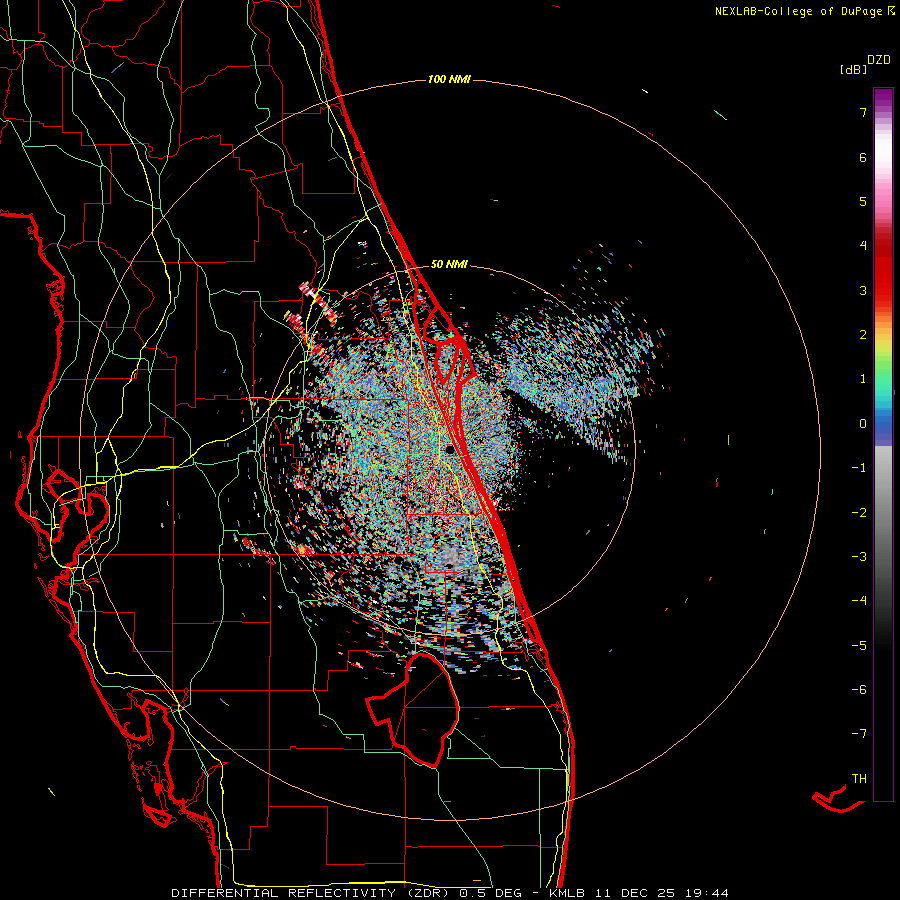Click the 7 dB value on the color scale
The height and width of the screenshot is (900, 900).
click(x=863, y=112)
